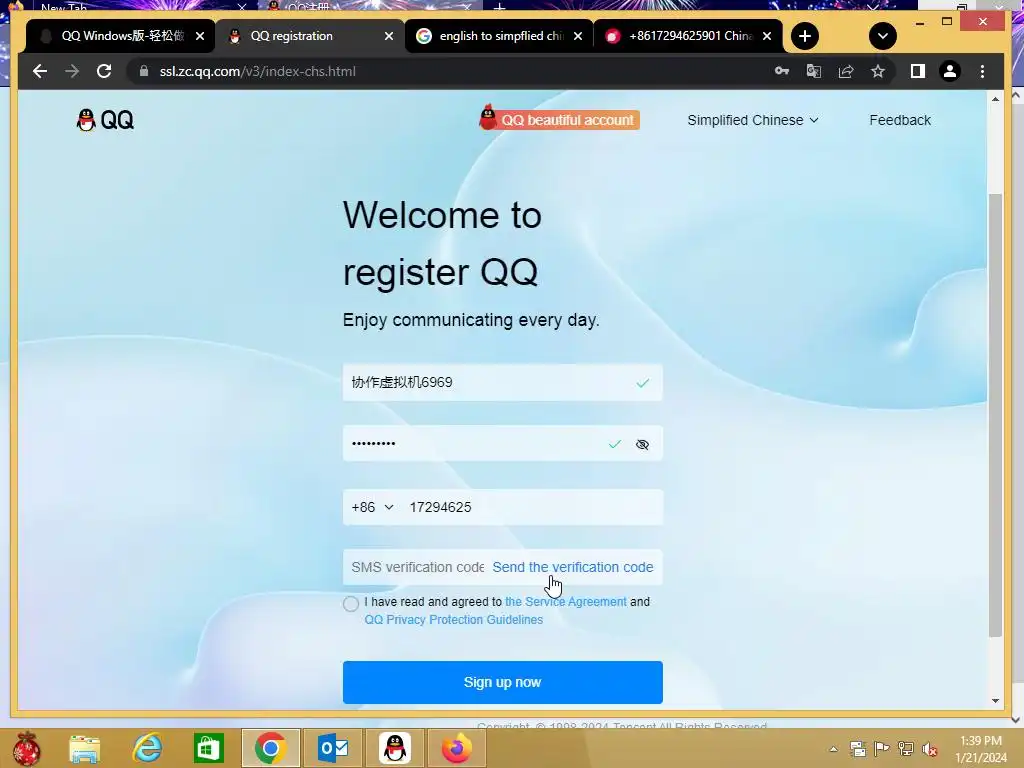Open the network tray icon
The height and width of the screenshot is (768, 1024).
coord(906,749)
